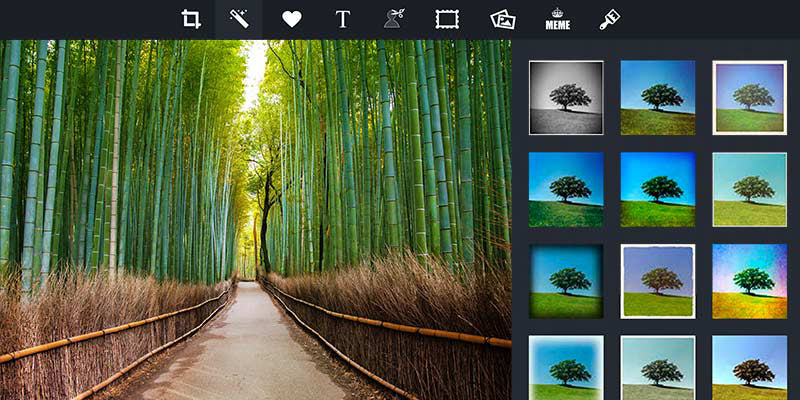Open the stacked photos overlay tool
The height and width of the screenshot is (400, 800).
502,19
